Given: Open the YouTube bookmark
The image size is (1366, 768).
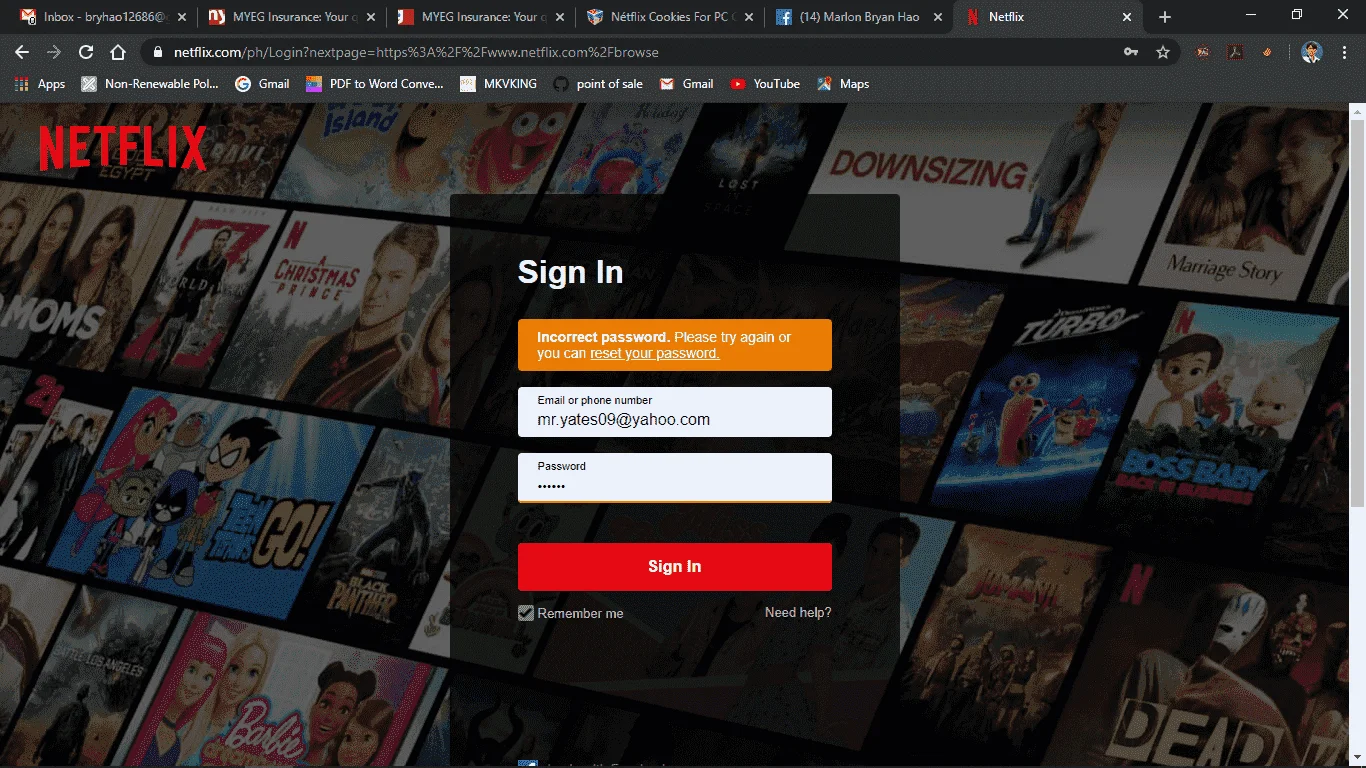Looking at the screenshot, I should click(x=765, y=84).
